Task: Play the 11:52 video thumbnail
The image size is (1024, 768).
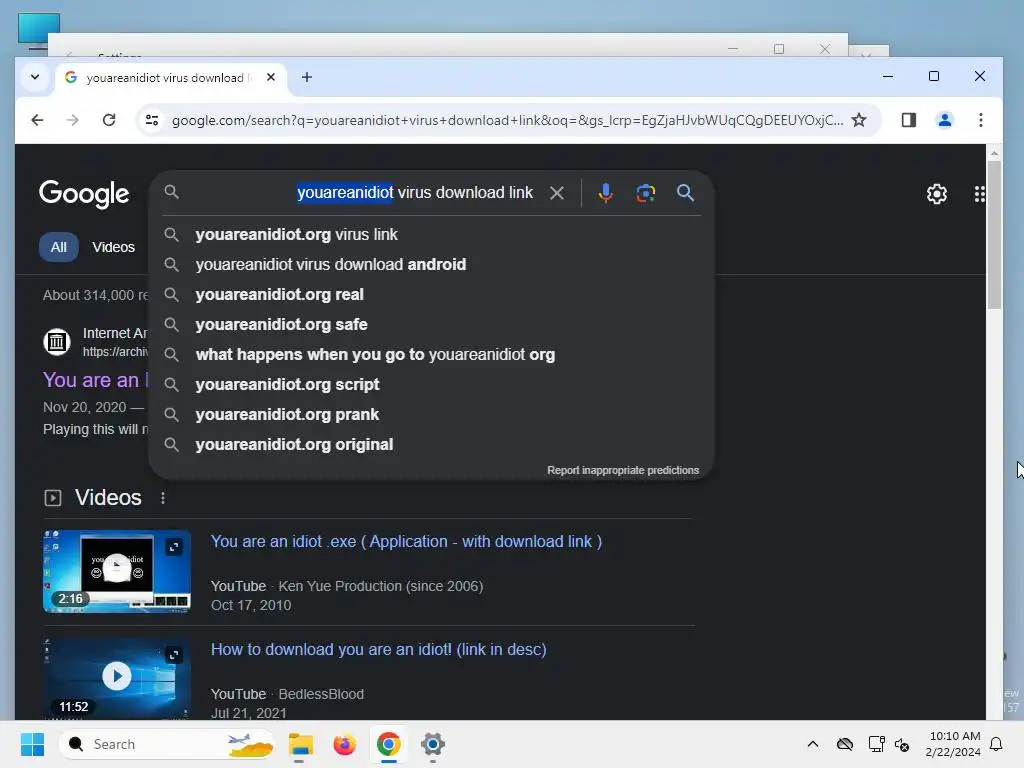Action: (x=117, y=677)
